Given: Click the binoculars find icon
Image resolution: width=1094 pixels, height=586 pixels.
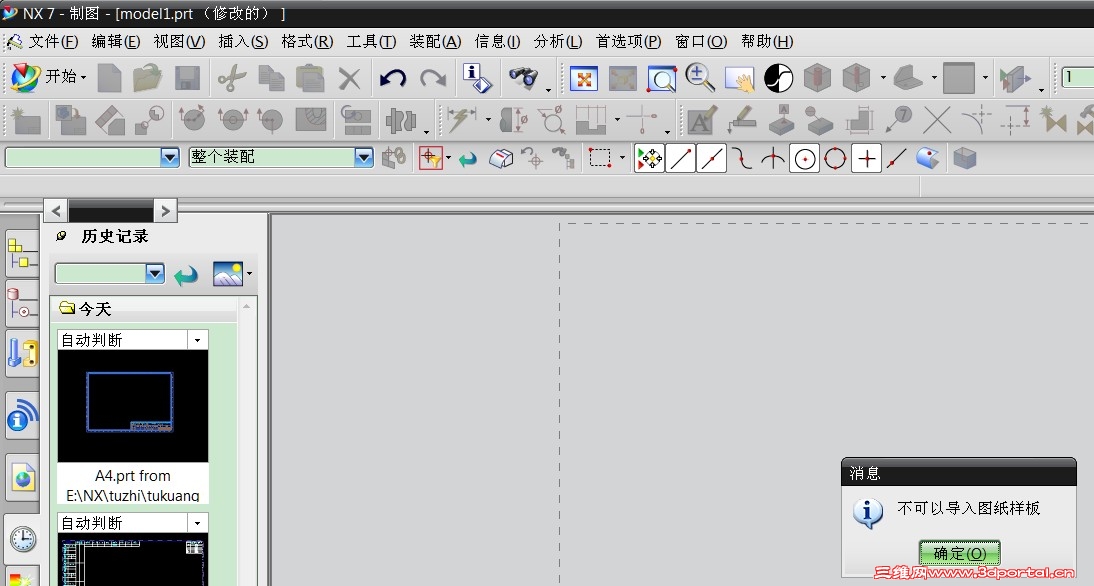Looking at the screenshot, I should coord(523,77).
